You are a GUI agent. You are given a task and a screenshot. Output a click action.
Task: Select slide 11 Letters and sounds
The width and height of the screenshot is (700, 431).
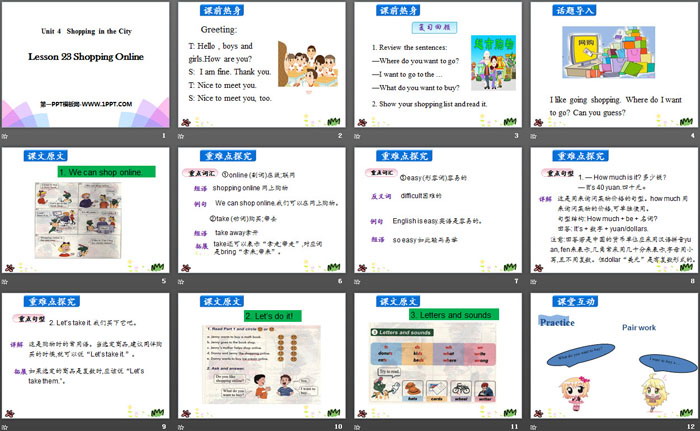(438, 356)
